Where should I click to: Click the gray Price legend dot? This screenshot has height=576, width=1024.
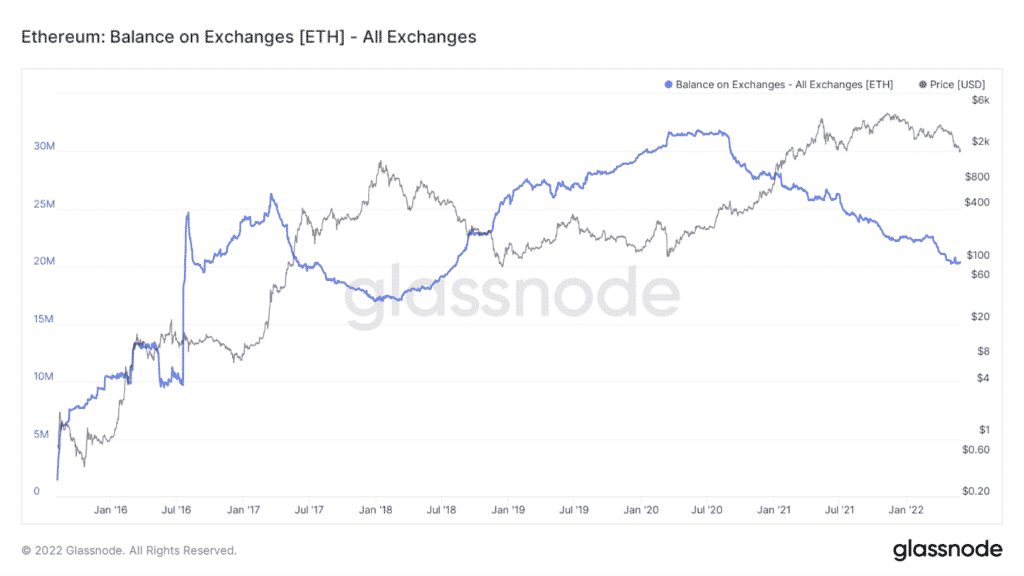click(922, 84)
